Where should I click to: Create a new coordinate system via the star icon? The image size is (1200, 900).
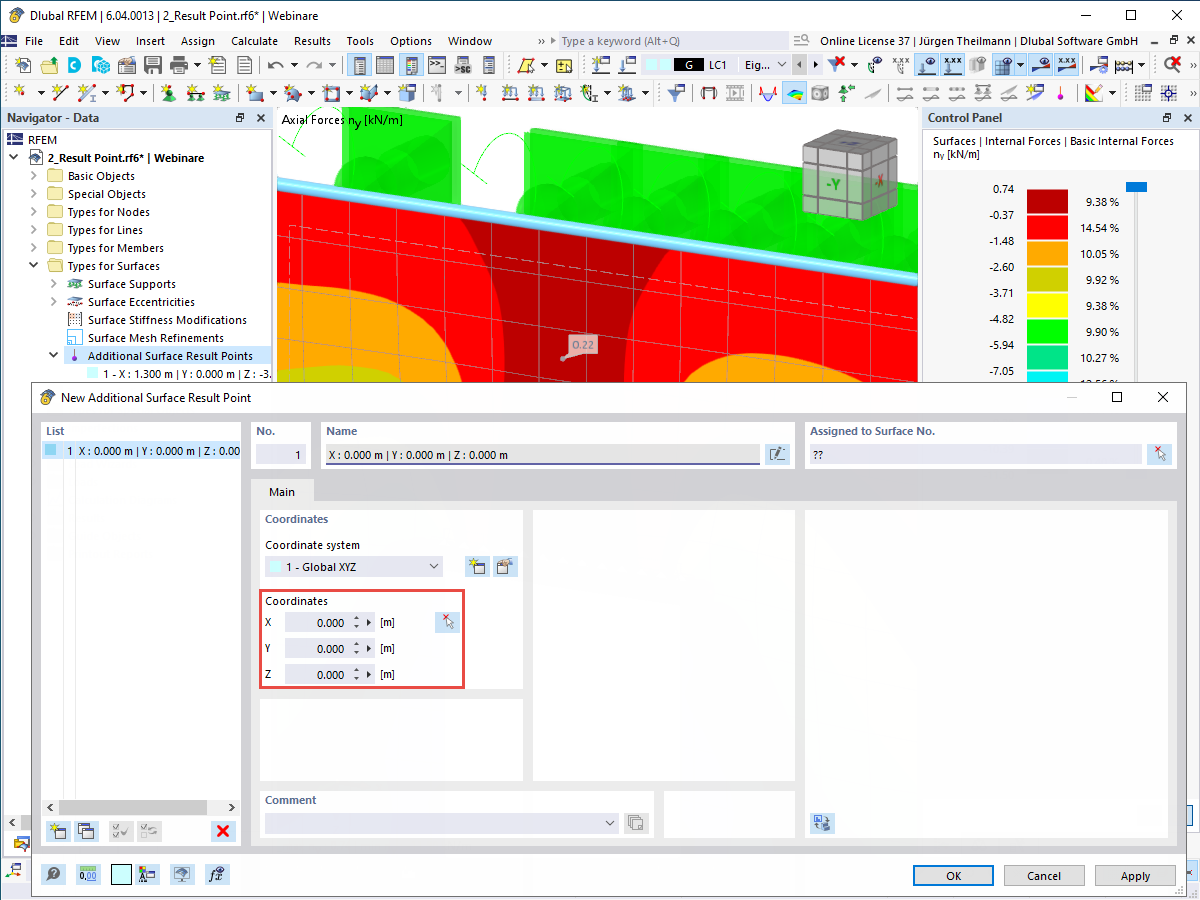[x=477, y=566]
